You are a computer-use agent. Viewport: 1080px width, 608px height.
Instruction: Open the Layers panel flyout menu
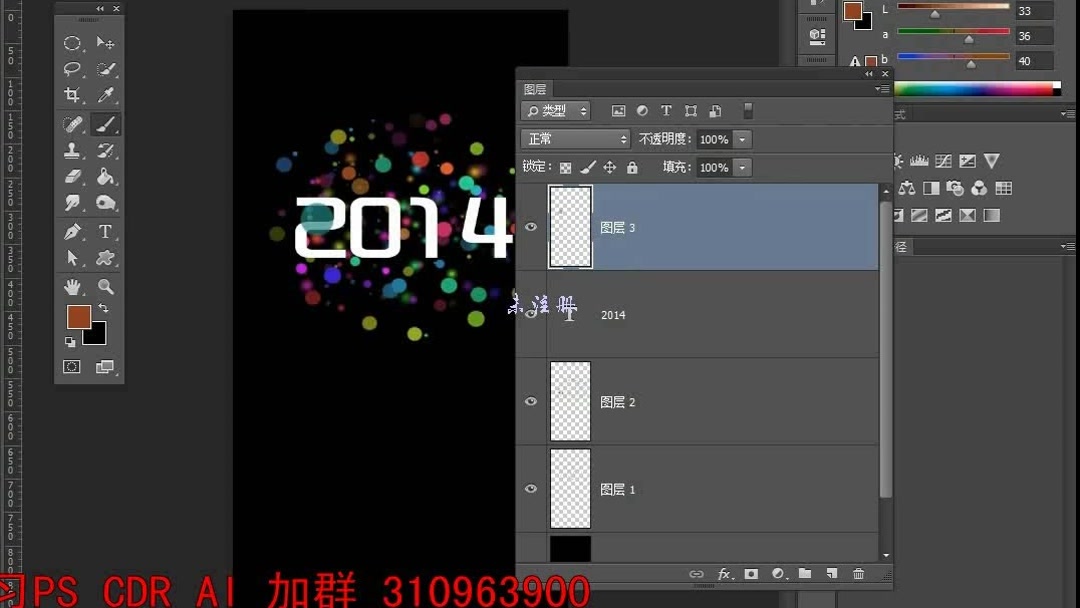click(x=884, y=88)
